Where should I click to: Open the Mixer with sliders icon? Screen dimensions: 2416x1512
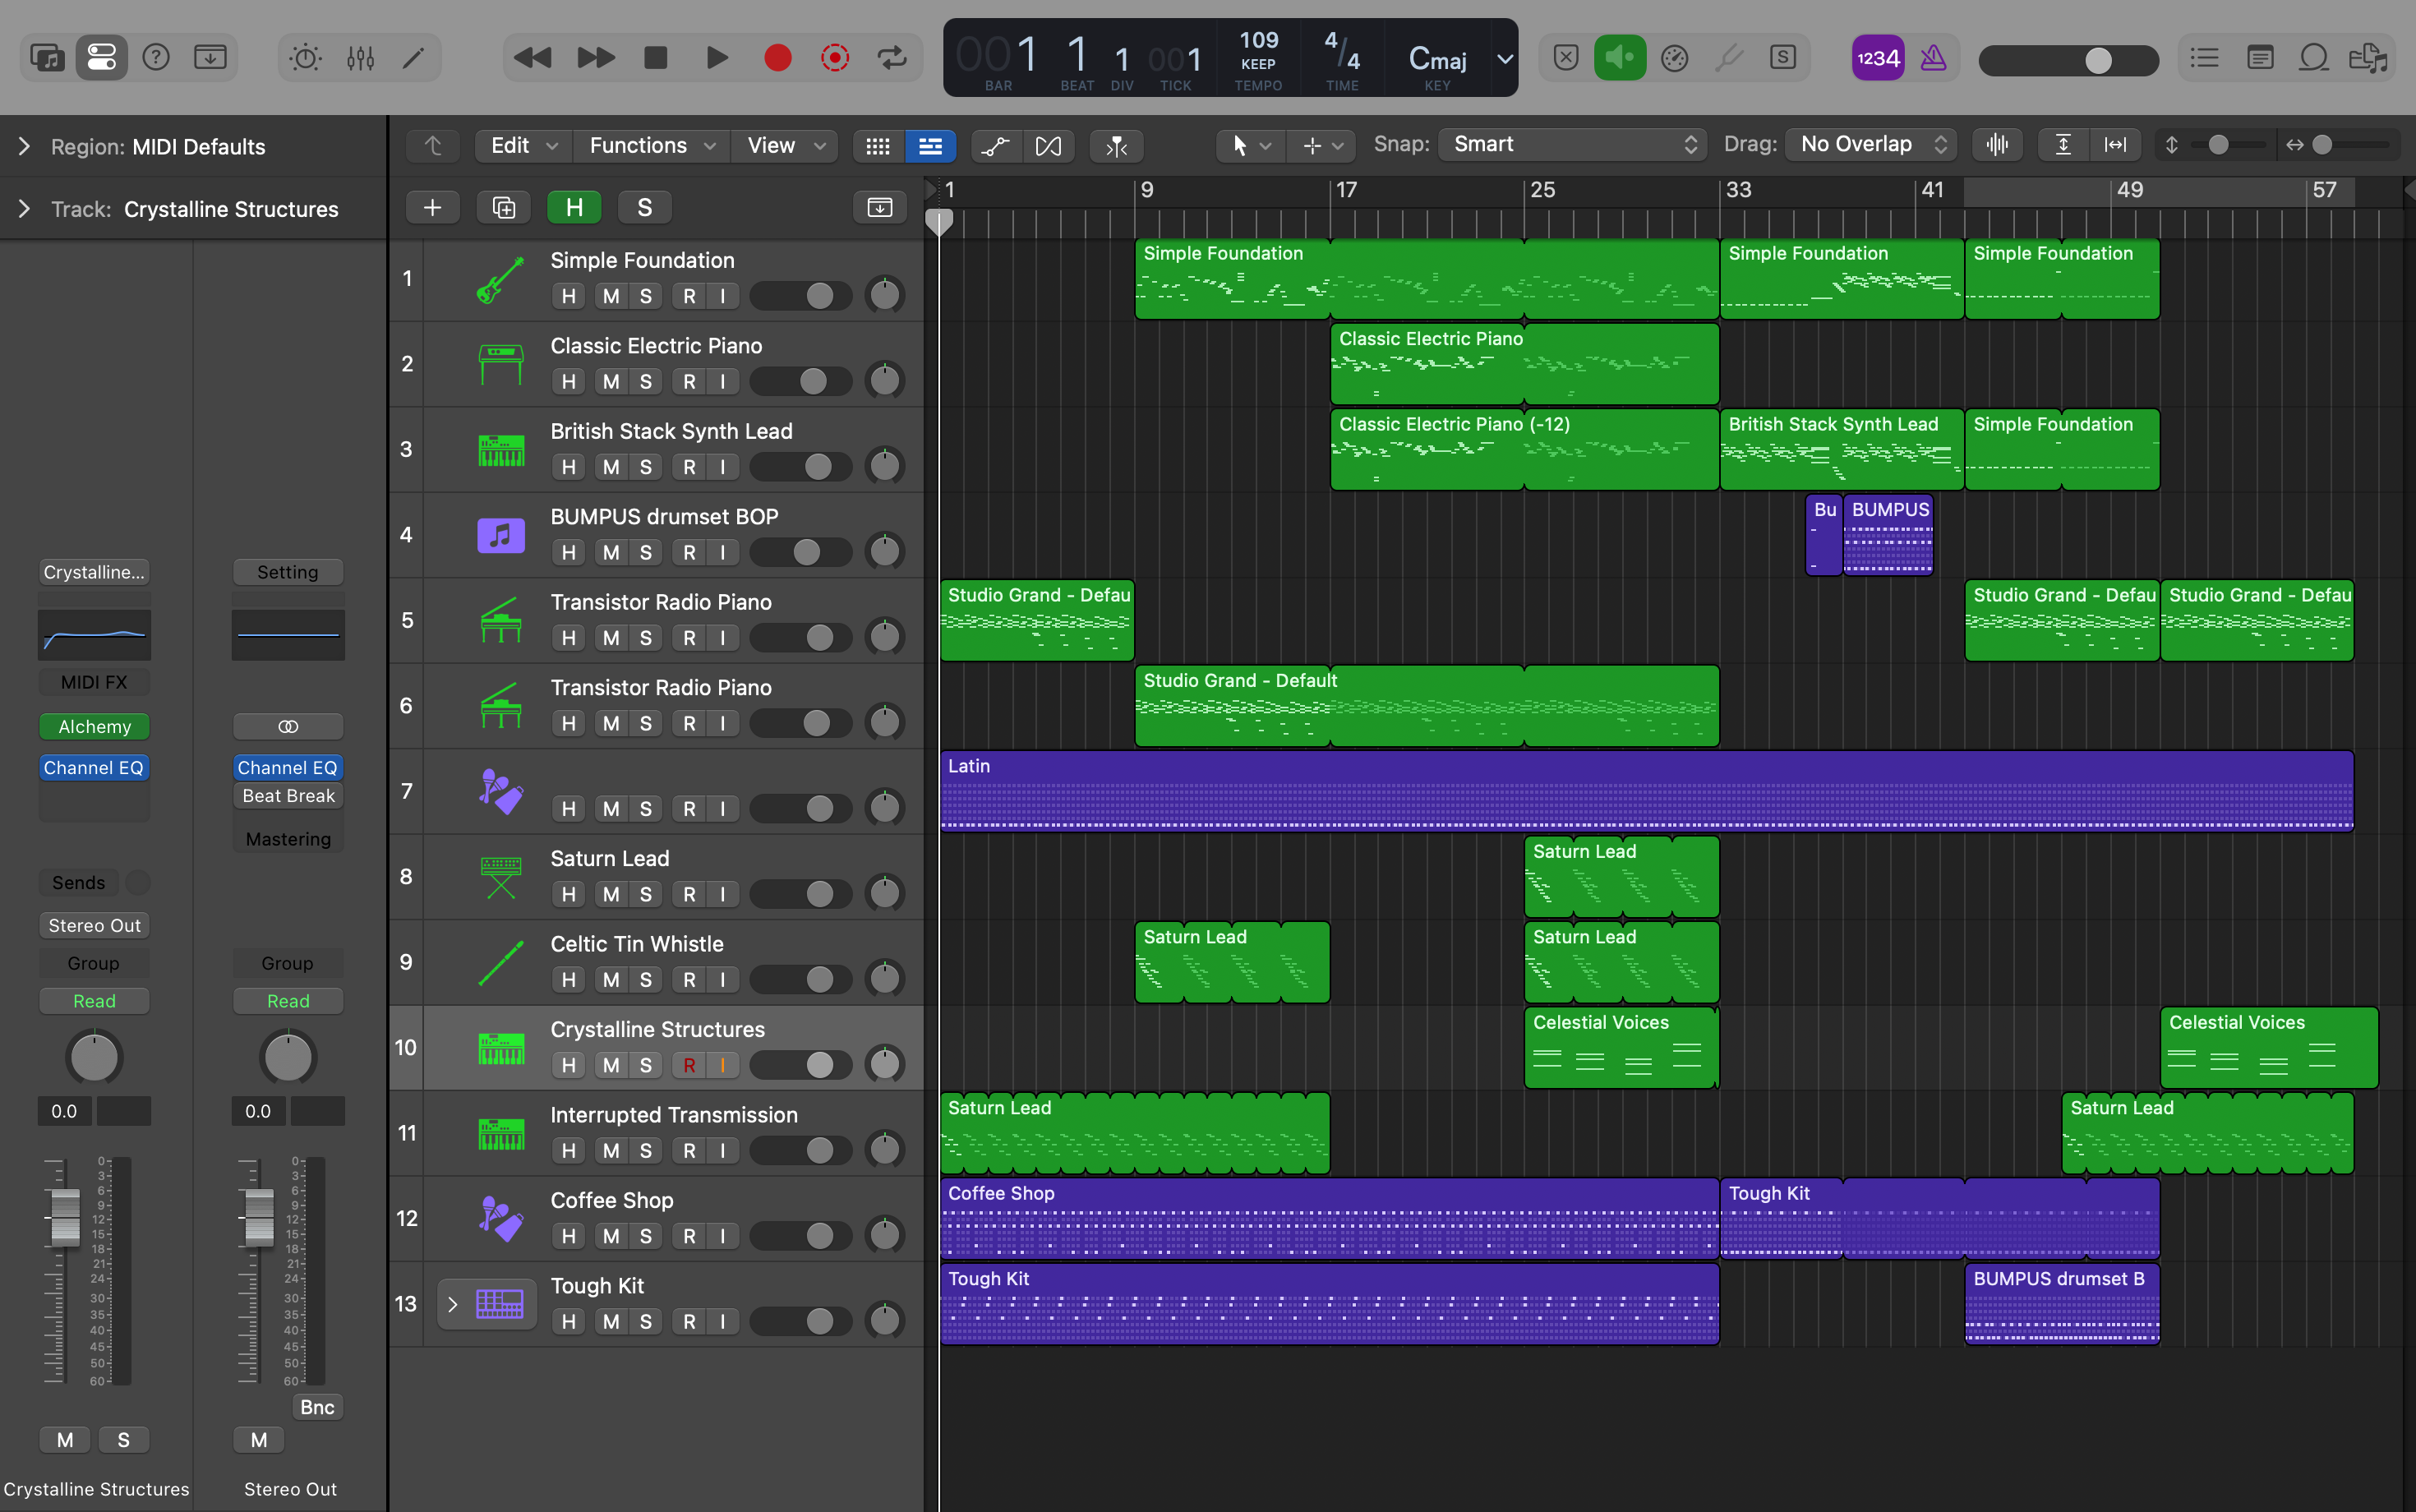coord(360,58)
